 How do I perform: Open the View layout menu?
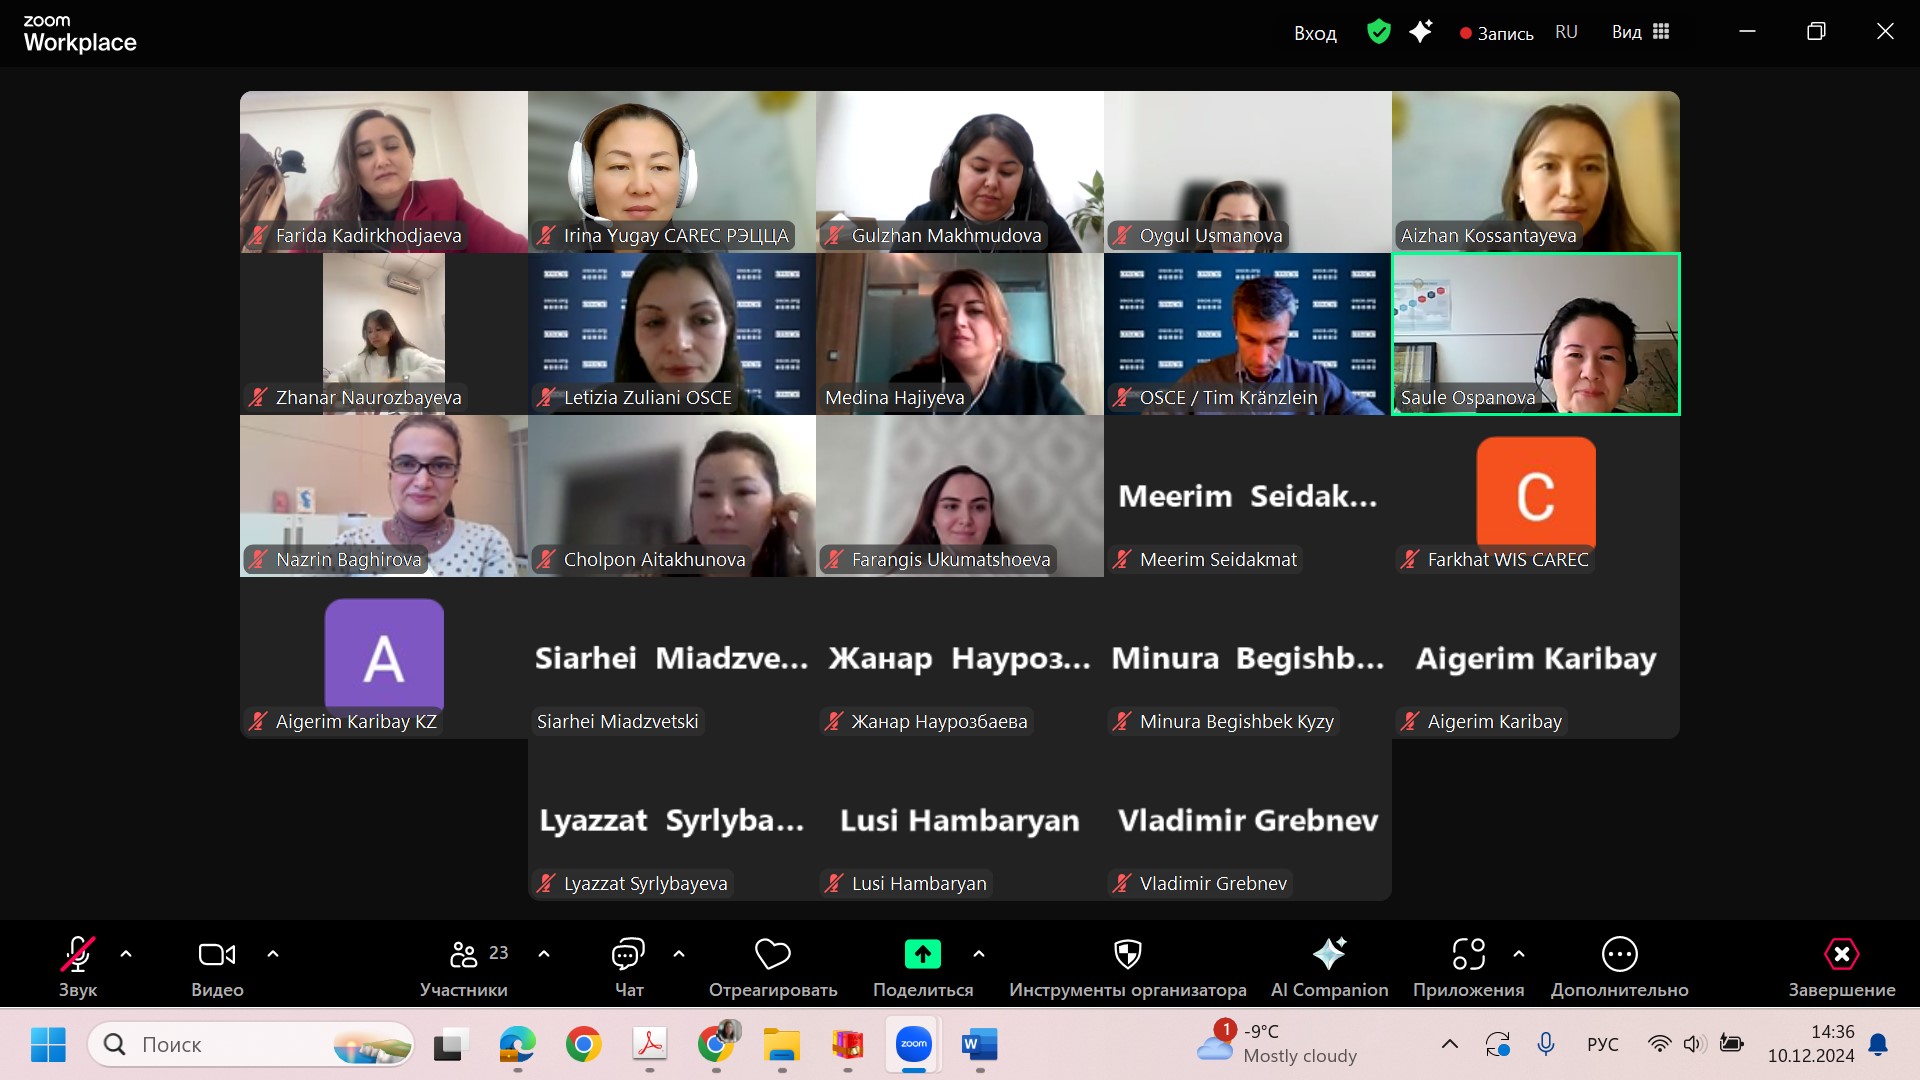coord(1640,32)
